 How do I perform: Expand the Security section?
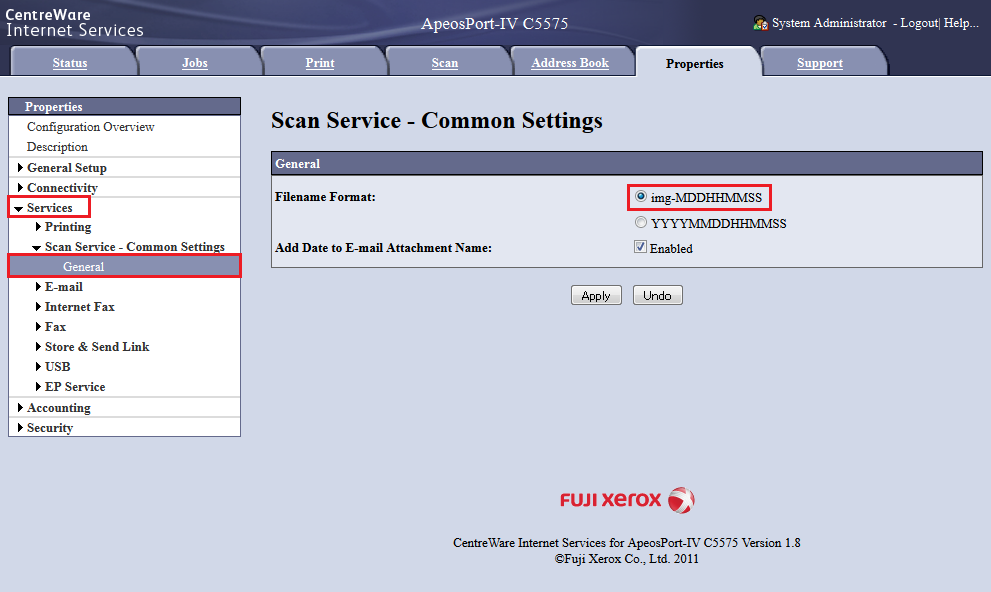coord(49,427)
